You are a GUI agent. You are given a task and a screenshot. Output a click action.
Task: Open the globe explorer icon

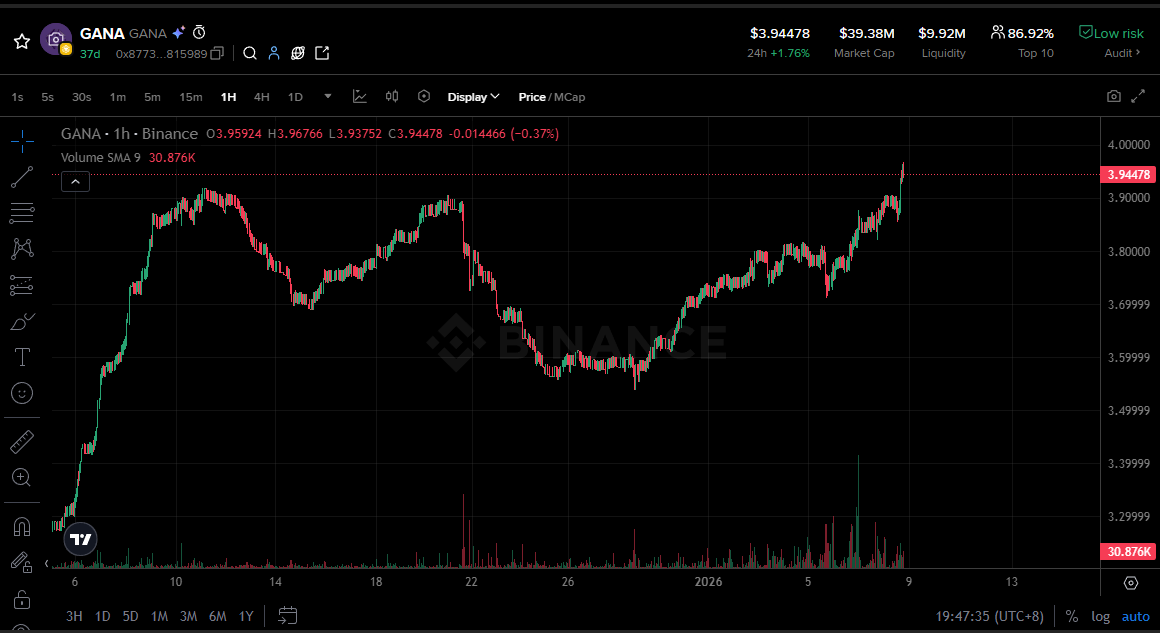pos(298,53)
